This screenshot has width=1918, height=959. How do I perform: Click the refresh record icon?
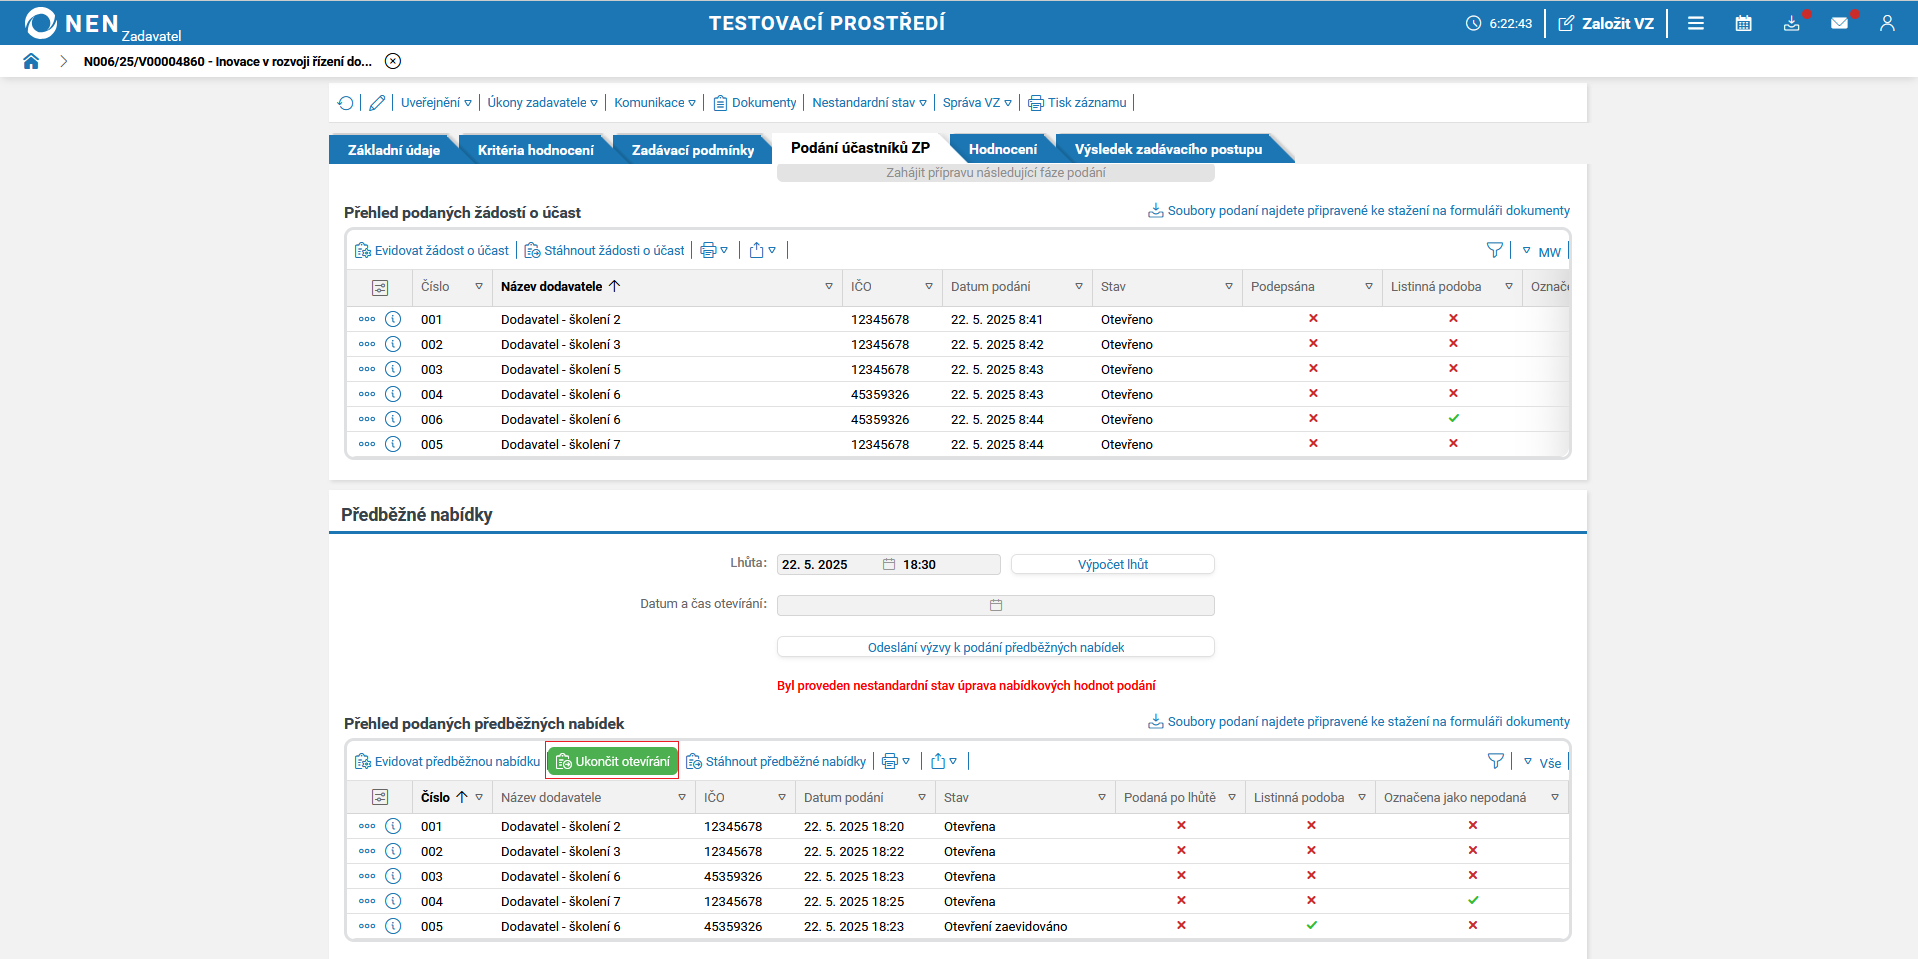[x=346, y=103]
